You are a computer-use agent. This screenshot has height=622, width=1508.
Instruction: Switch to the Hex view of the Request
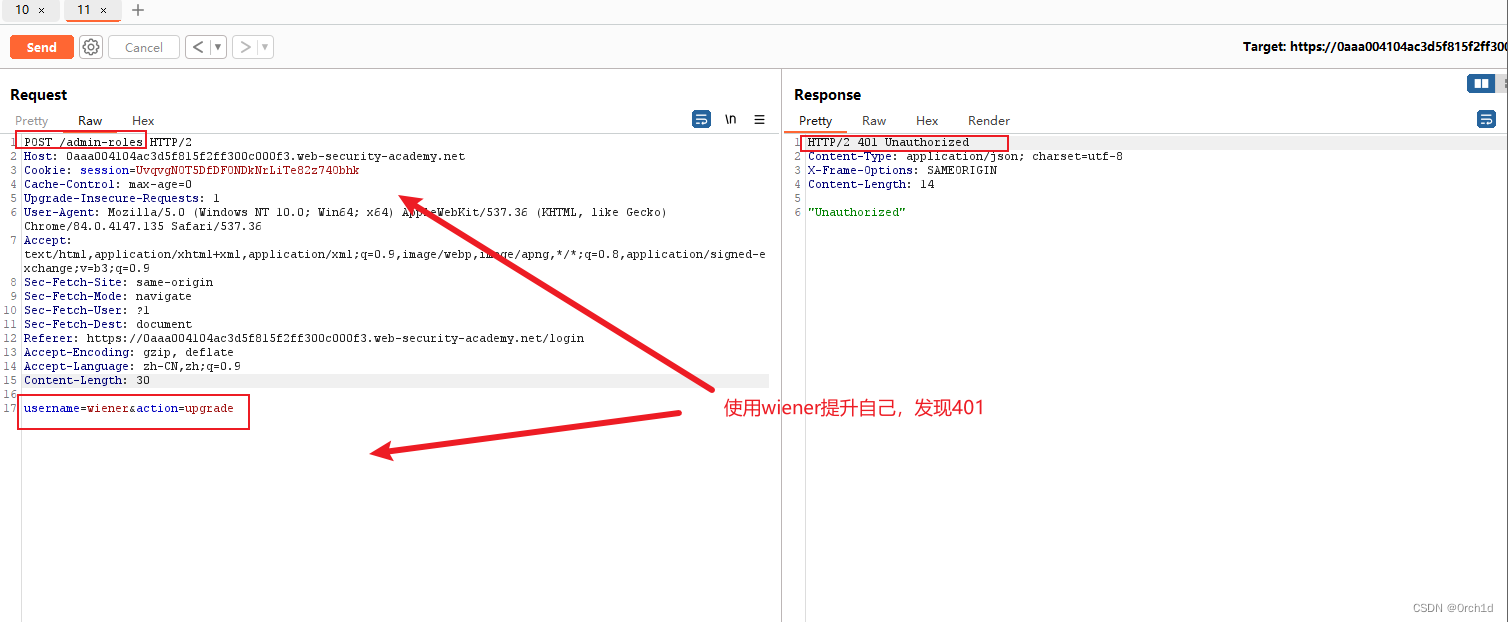(x=143, y=120)
